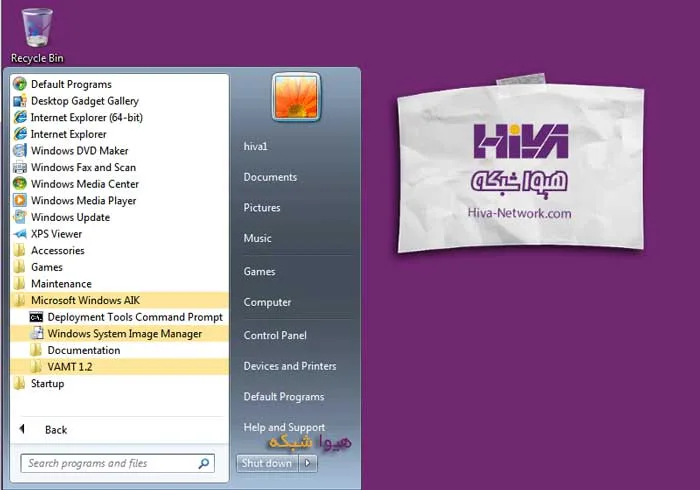
Task: Click the Windows Media Center icon
Action: click(20, 184)
